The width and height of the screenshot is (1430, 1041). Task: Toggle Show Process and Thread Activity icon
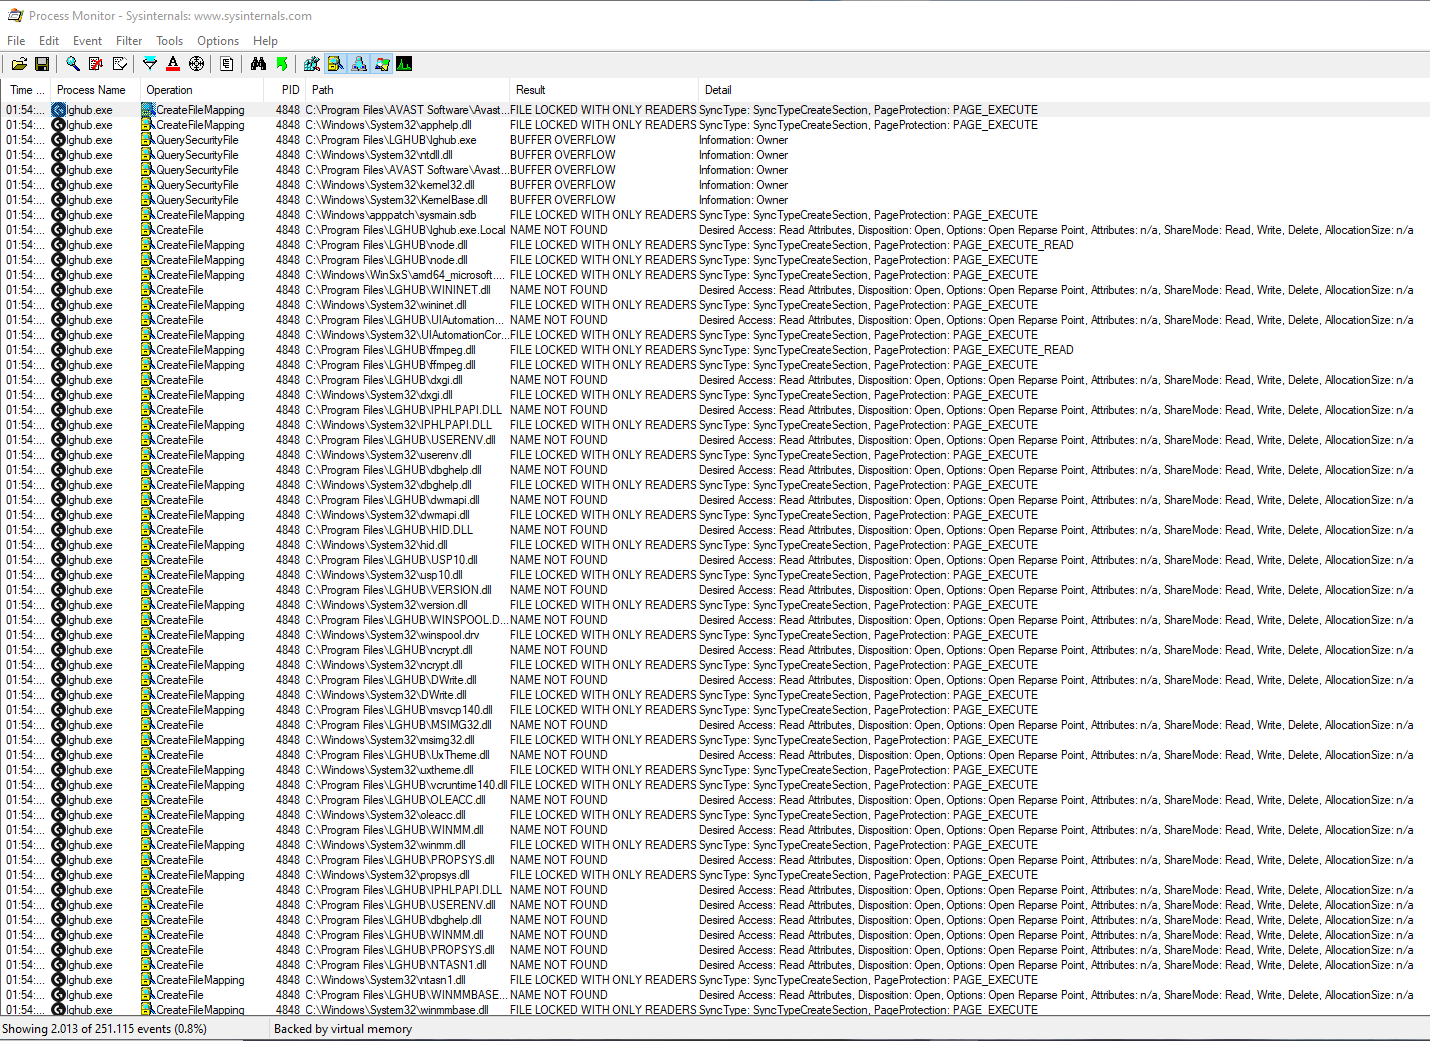(x=382, y=64)
